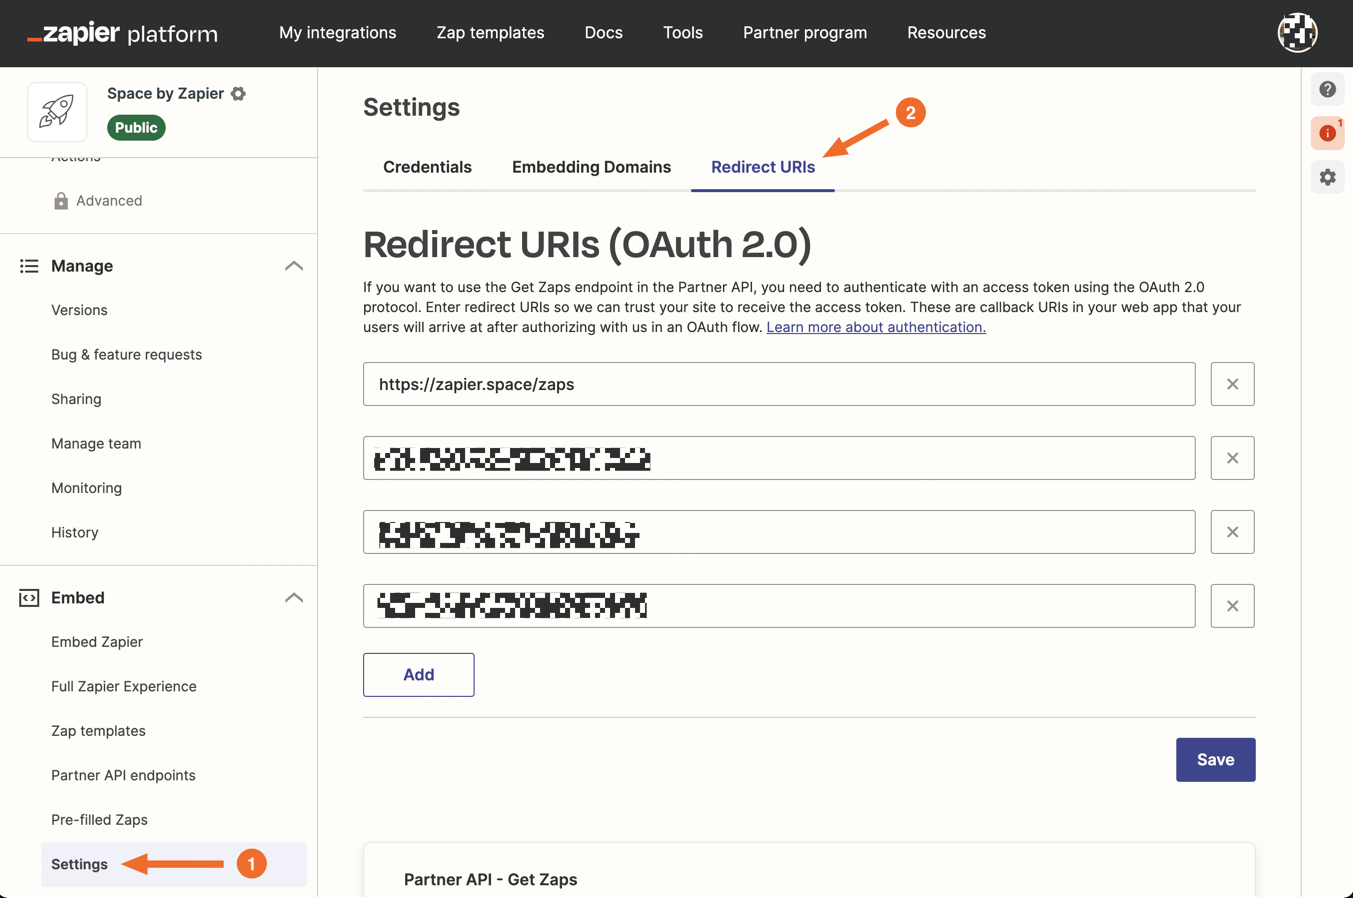Viewport: 1353px width, 898px height.
Task: Collapse the Manage section chevron
Action: click(293, 266)
